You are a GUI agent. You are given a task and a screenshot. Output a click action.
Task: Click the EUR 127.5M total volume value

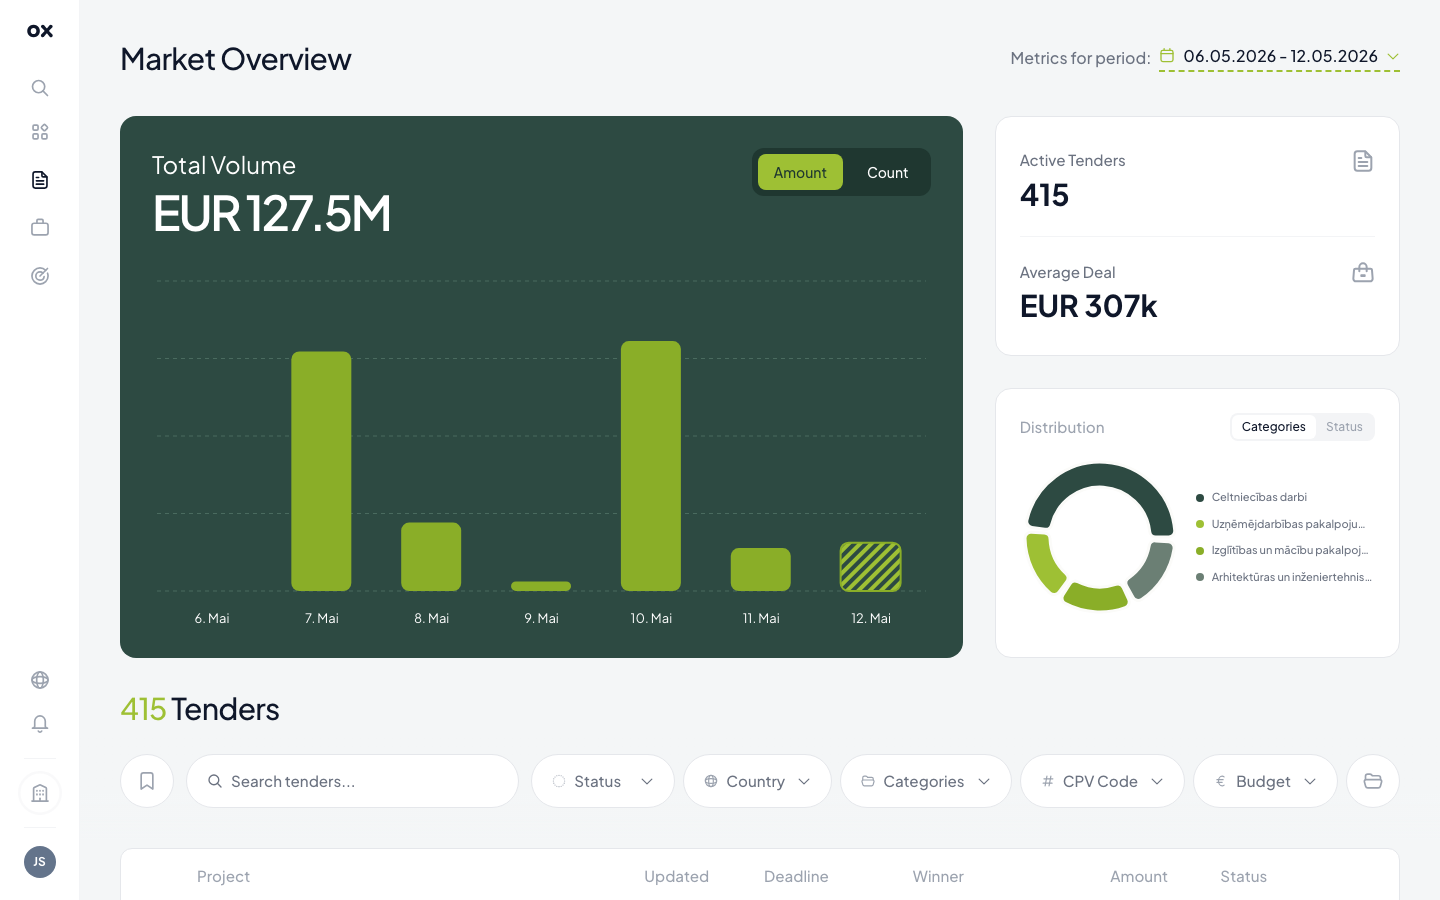pos(272,213)
